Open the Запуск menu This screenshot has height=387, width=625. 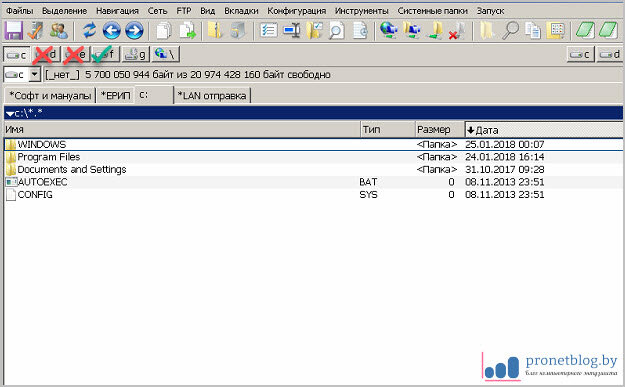490,11
